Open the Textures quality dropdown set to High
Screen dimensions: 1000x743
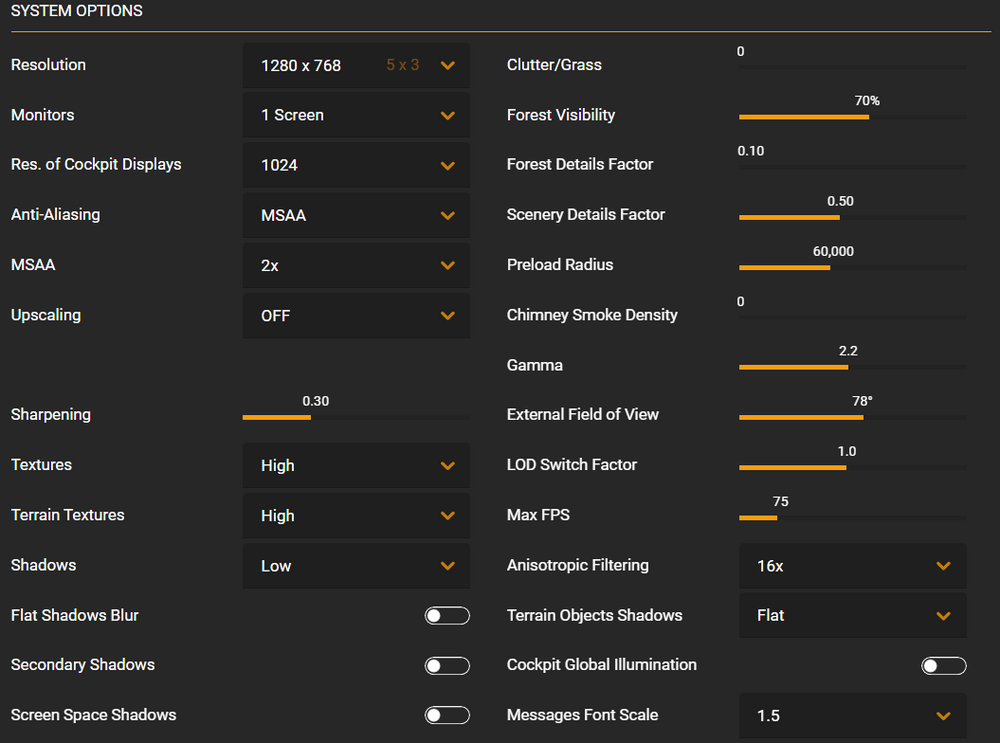[x=355, y=465]
